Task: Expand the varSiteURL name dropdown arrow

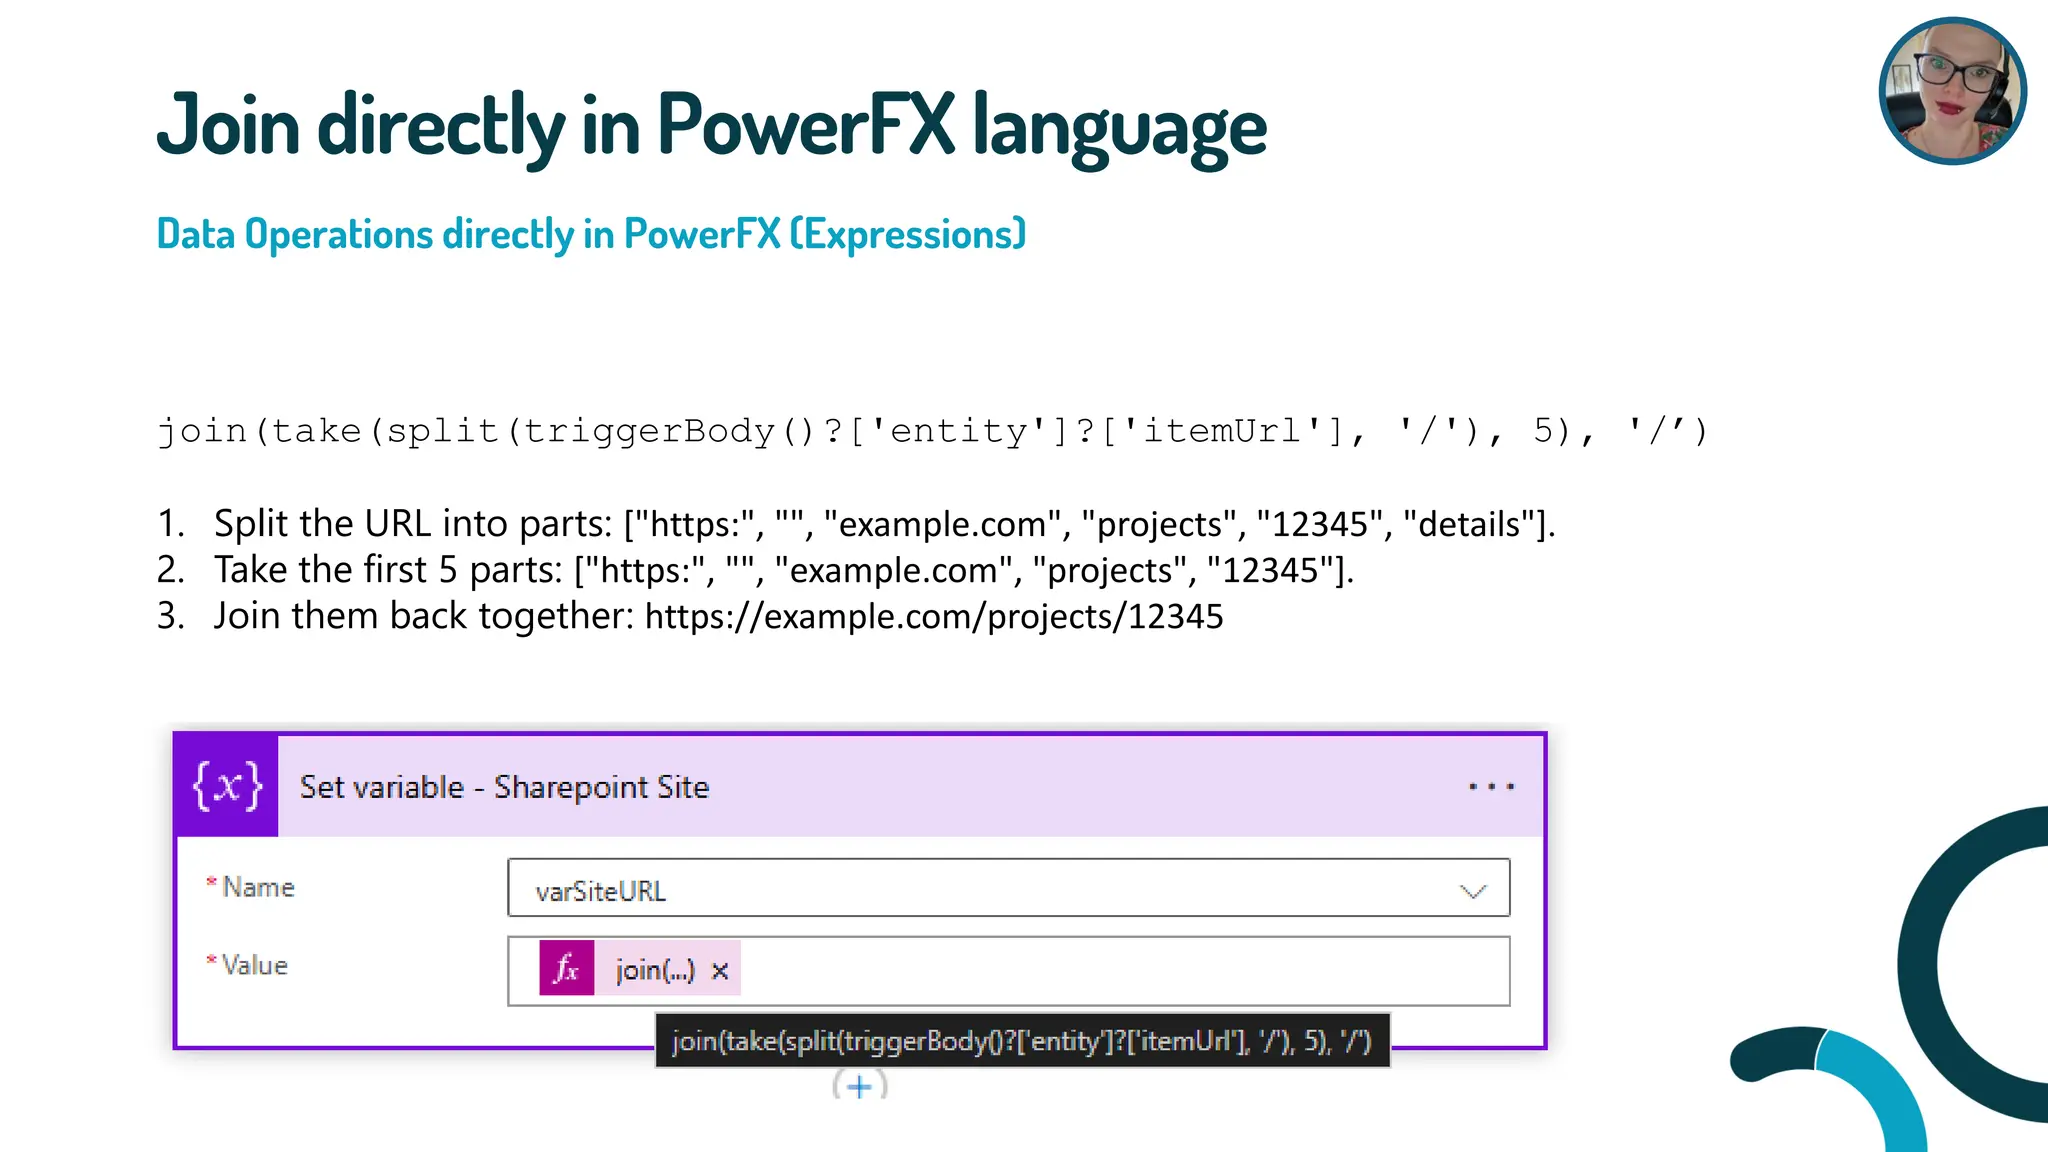Action: tap(1473, 890)
